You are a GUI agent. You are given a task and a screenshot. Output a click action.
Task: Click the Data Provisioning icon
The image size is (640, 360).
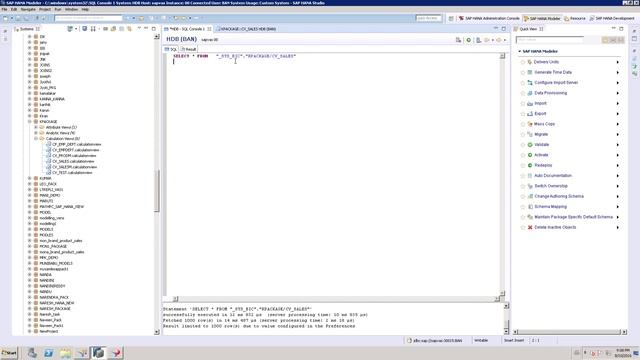[x=530, y=93]
